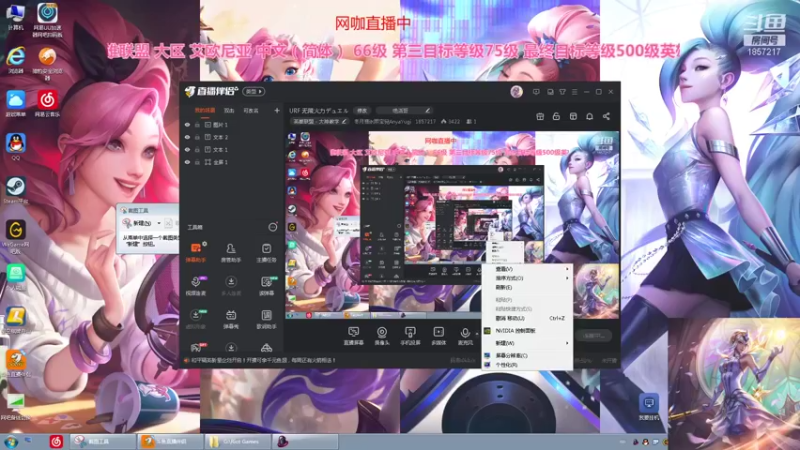Click the 计算机 desktop icon
Viewport: 800px width, 450px height.
(x=16, y=16)
